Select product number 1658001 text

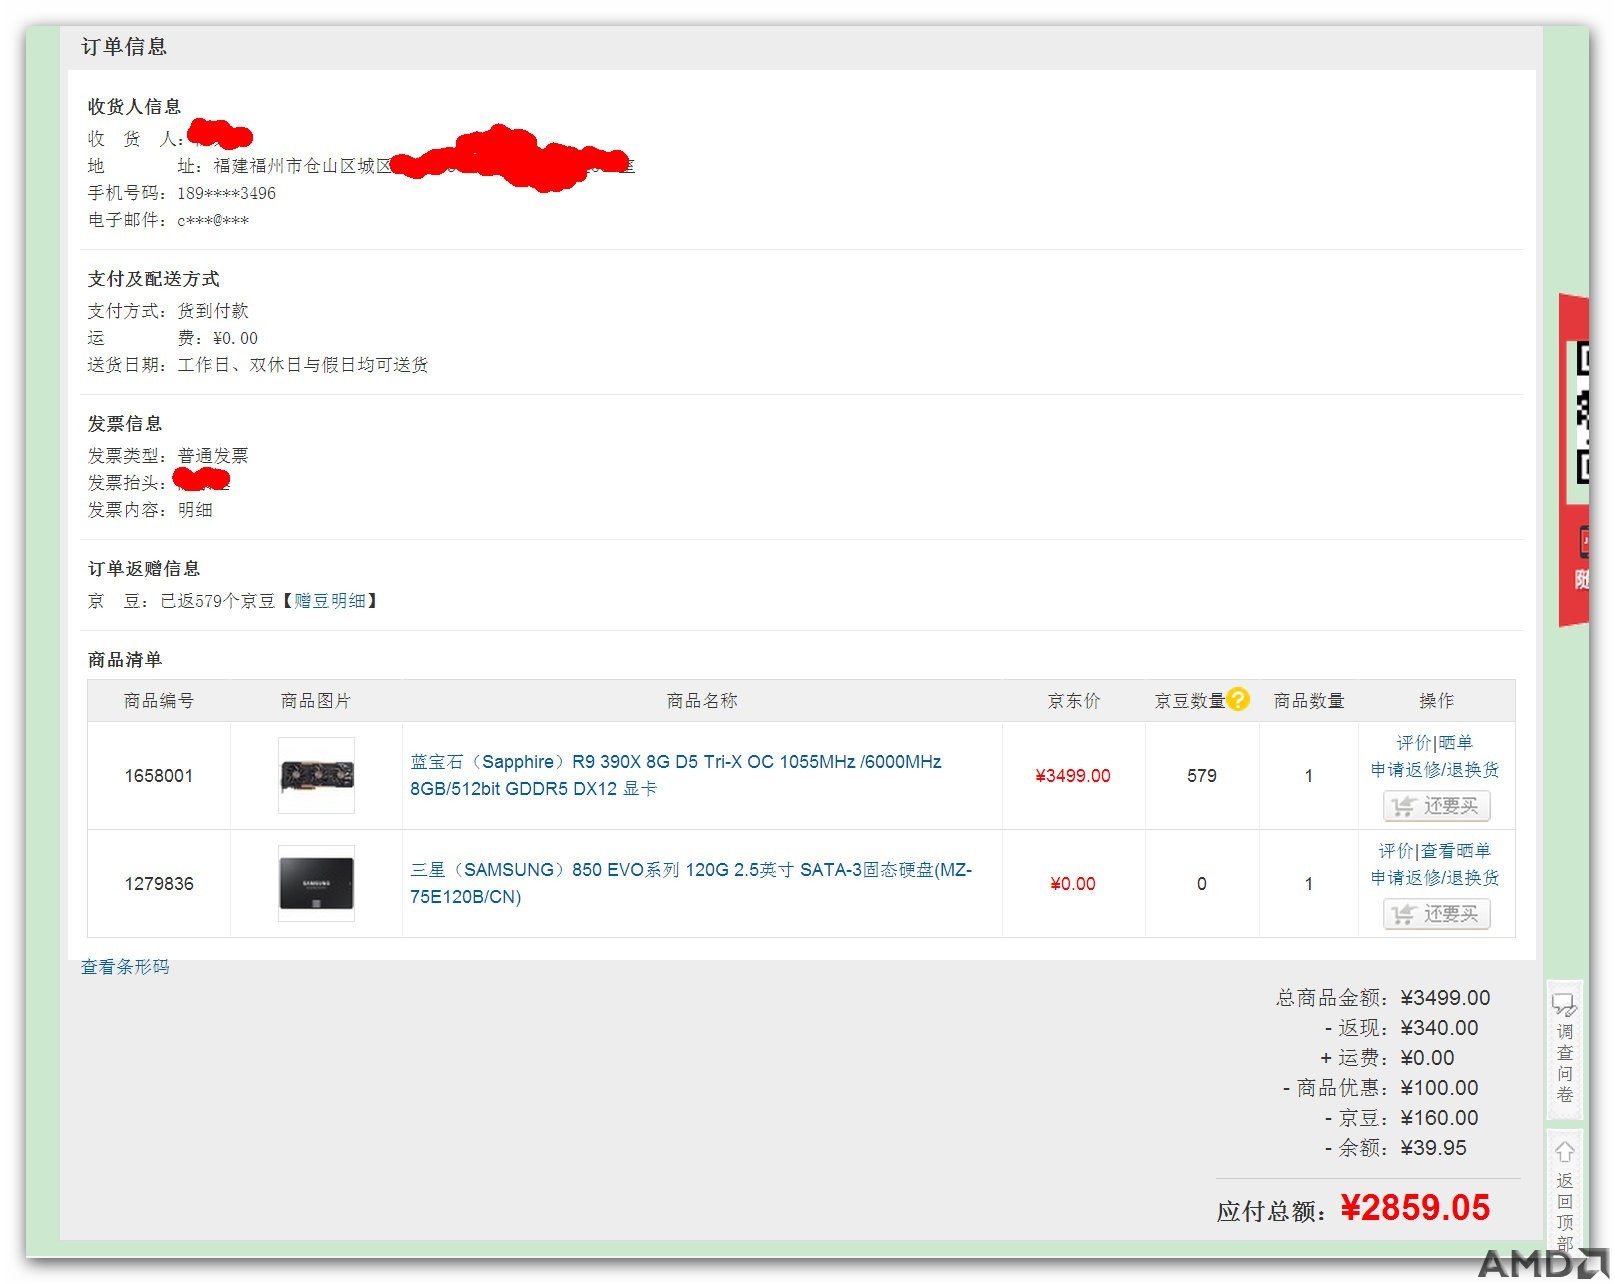coord(159,776)
